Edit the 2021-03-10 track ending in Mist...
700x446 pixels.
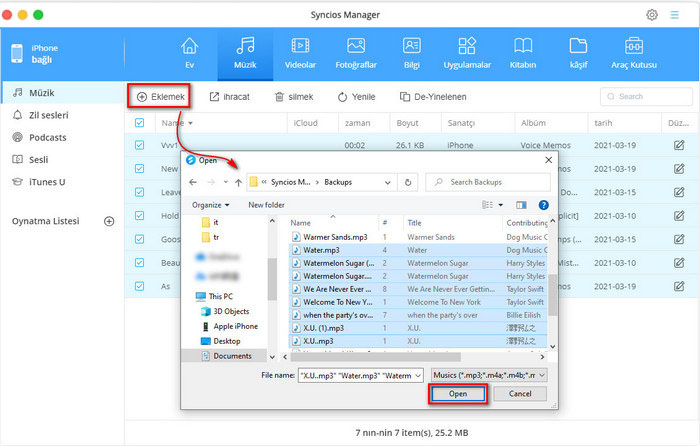click(x=679, y=263)
